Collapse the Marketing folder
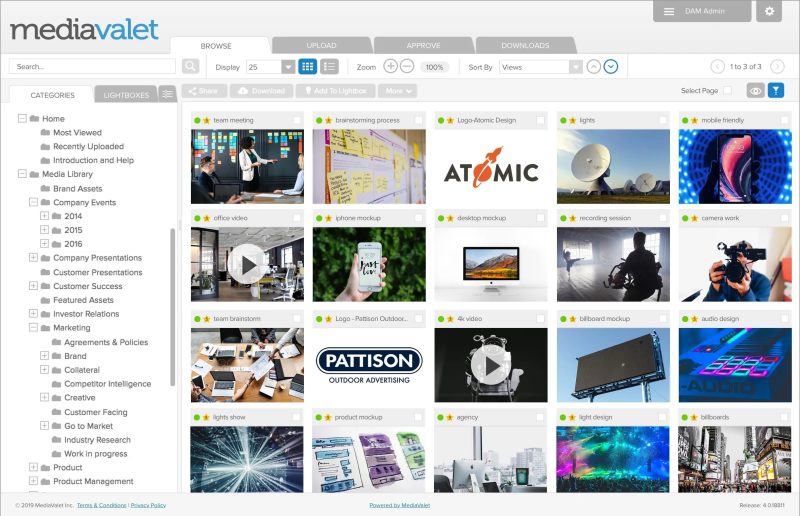The image size is (800, 516). coord(33,328)
